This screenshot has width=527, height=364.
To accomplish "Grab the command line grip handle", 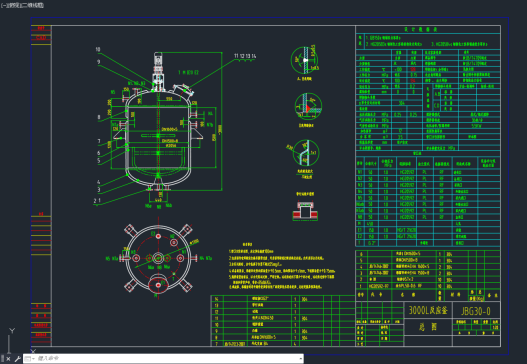I will coord(2,359).
